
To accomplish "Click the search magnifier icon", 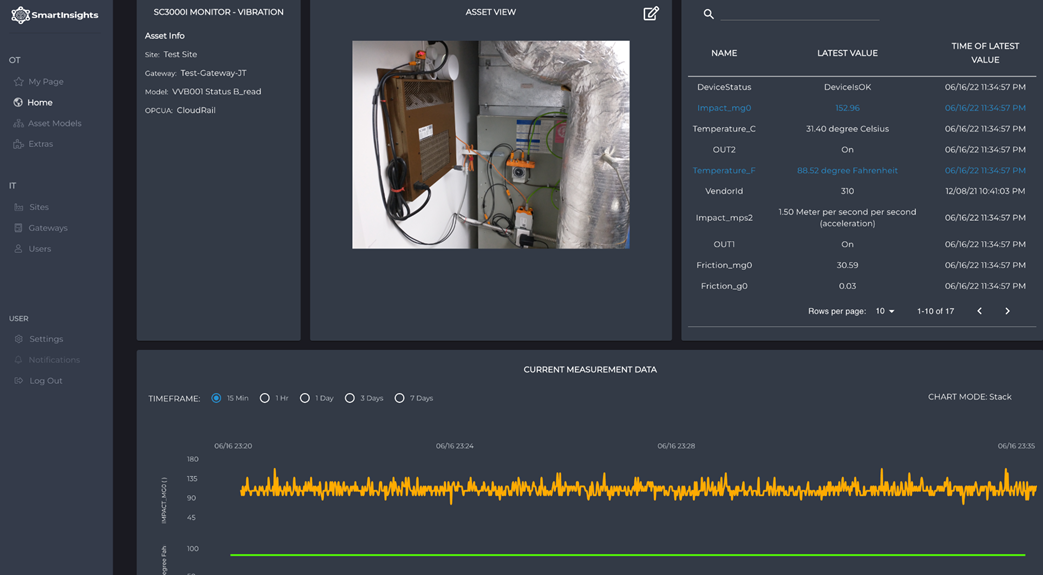I will pos(709,14).
